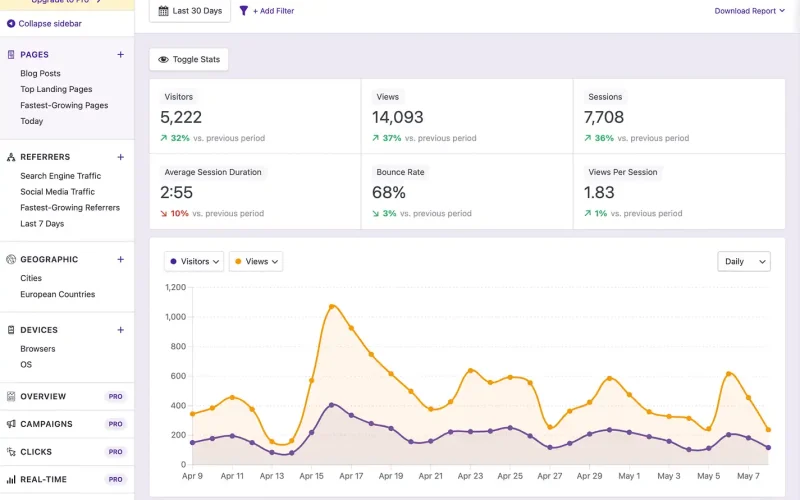The image size is (800, 500).
Task: Click the plus icon beside Devices
Action: click(x=120, y=330)
